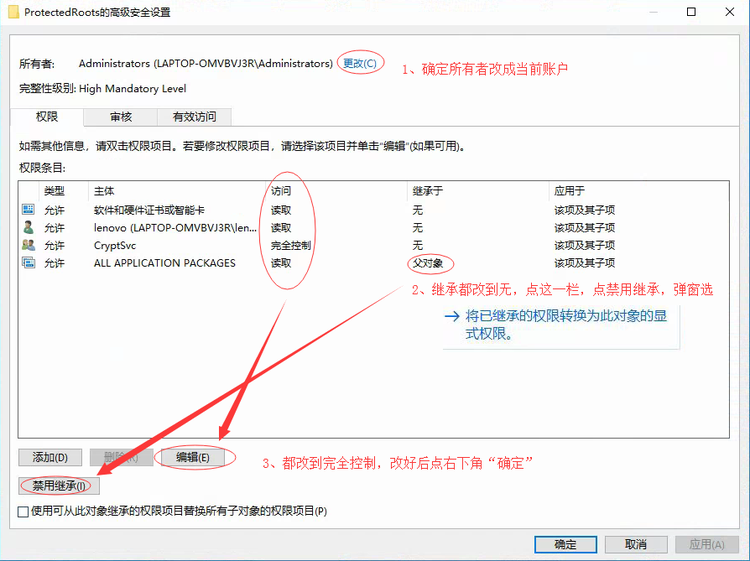Click the user icon of the lenovo entry
This screenshot has width=750, height=561.
28,228
